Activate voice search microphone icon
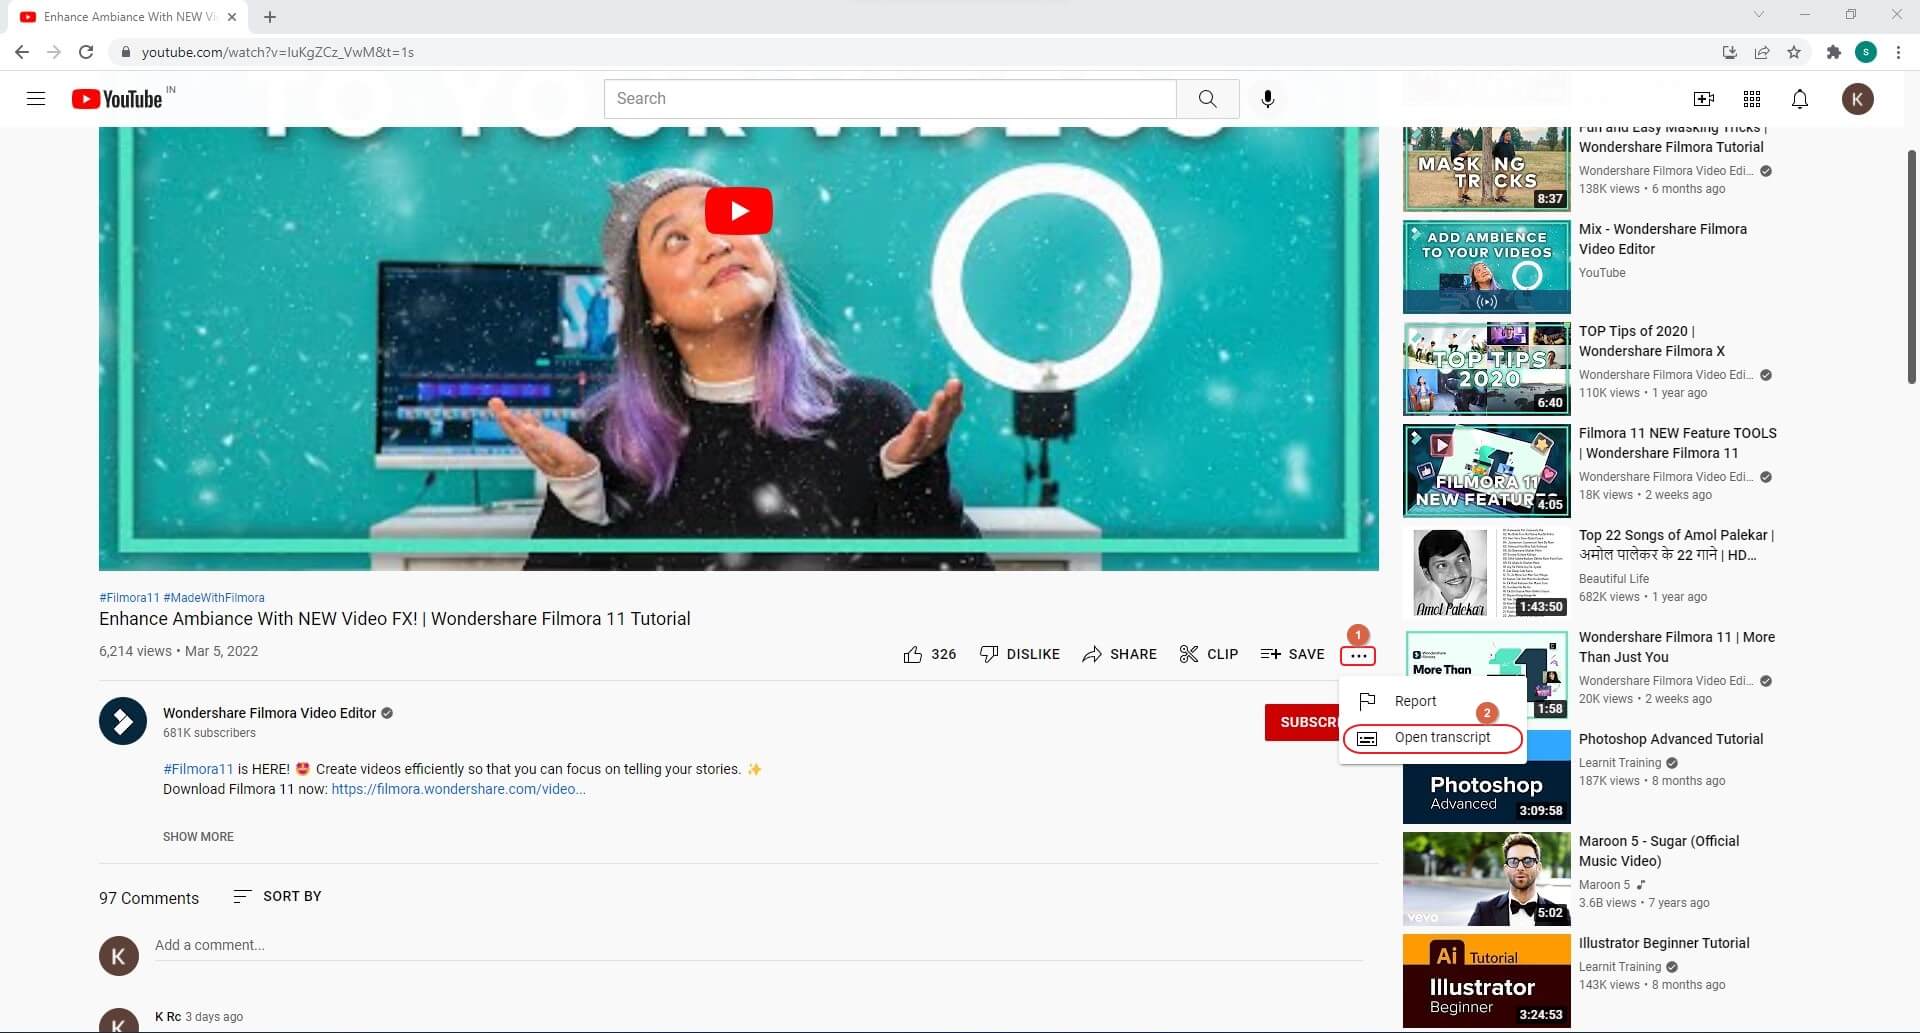The image size is (1920, 1033). (x=1267, y=99)
